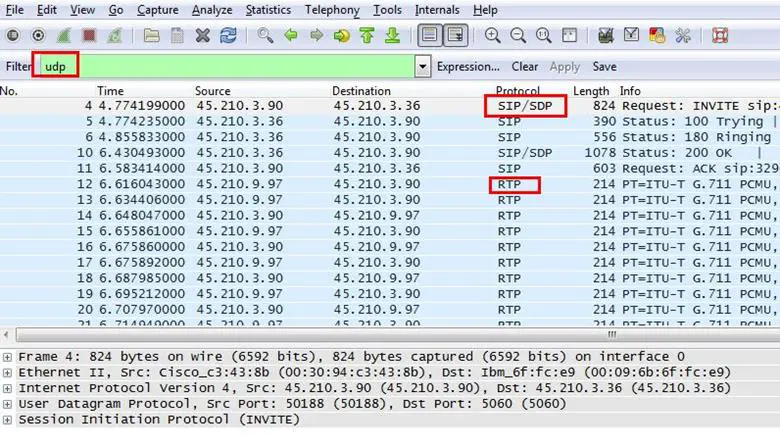780x447 pixels.
Task: Click the go to first packet icon
Action: click(366, 36)
